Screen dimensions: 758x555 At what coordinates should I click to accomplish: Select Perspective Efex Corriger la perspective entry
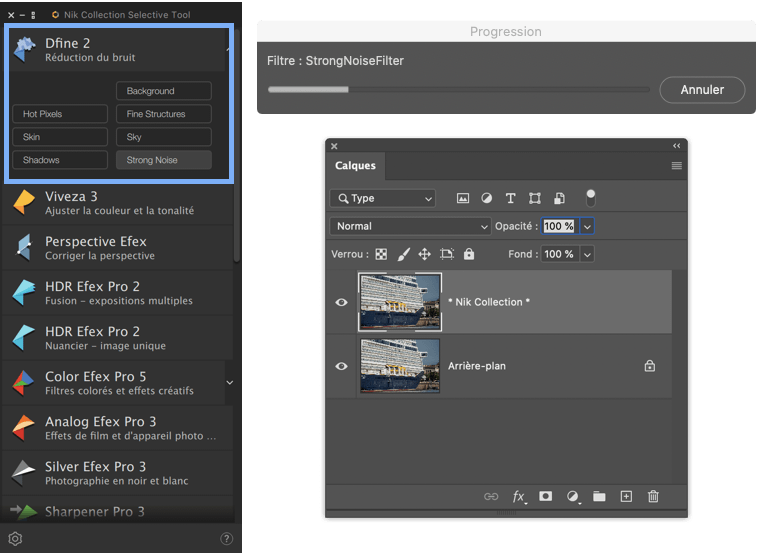[117, 248]
